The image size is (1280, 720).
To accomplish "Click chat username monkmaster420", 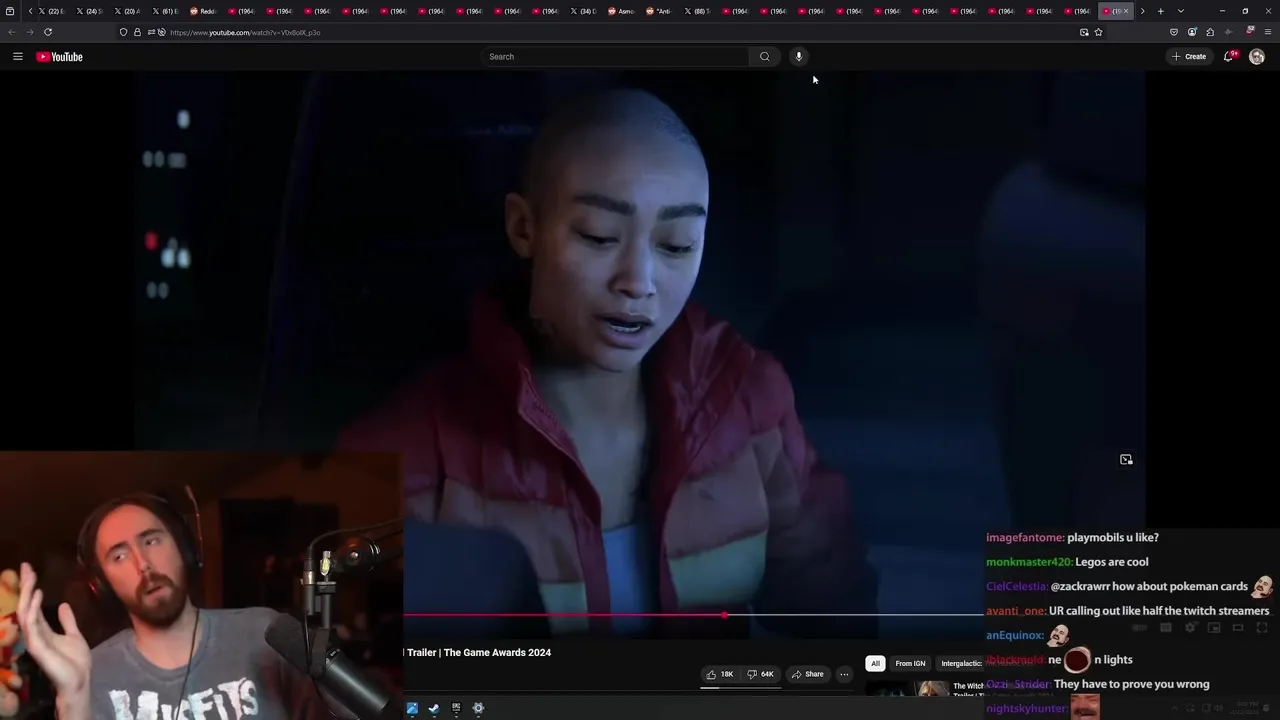I will [1029, 562].
